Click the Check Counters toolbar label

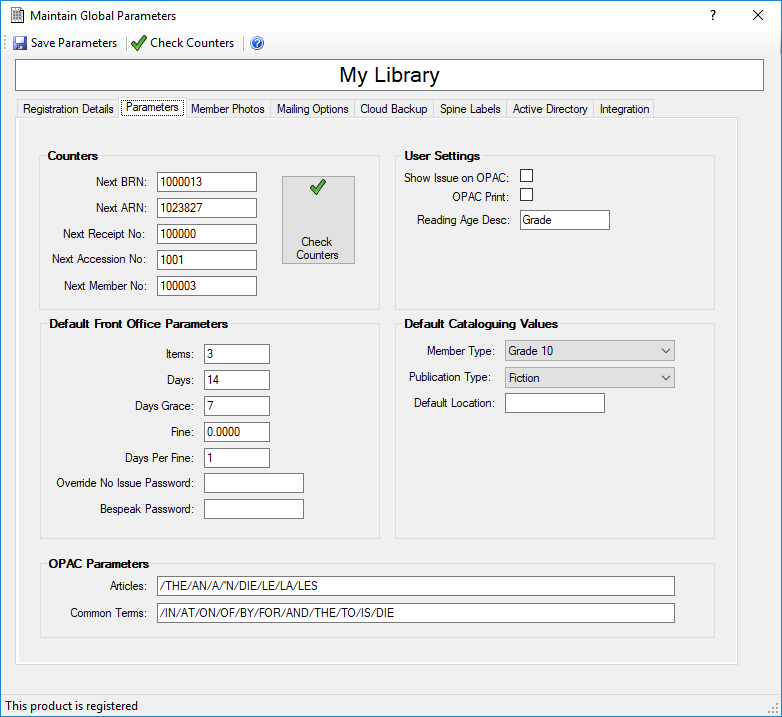click(x=192, y=43)
